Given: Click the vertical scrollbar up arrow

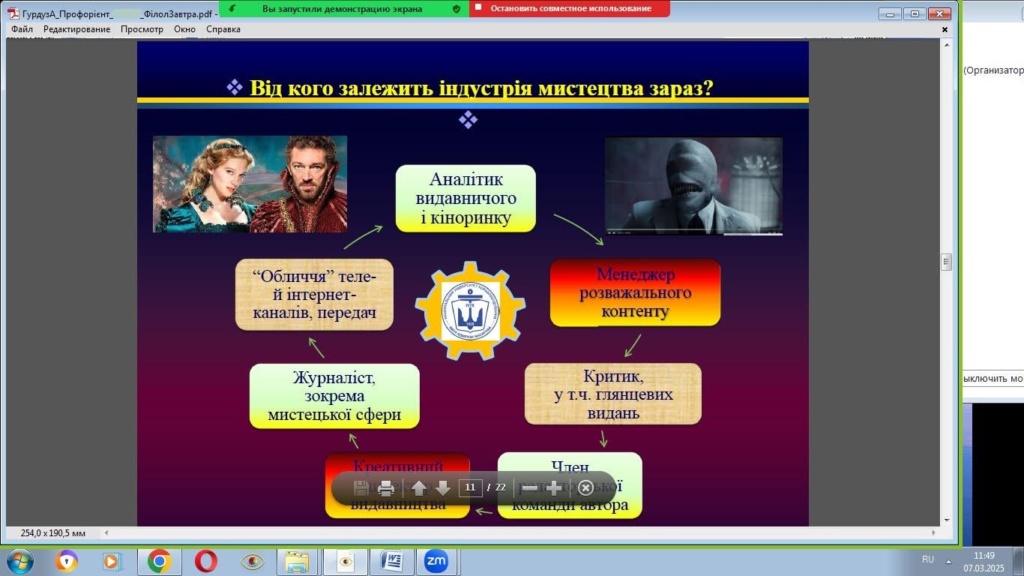Looking at the screenshot, I should pyautogui.click(x=946, y=45).
